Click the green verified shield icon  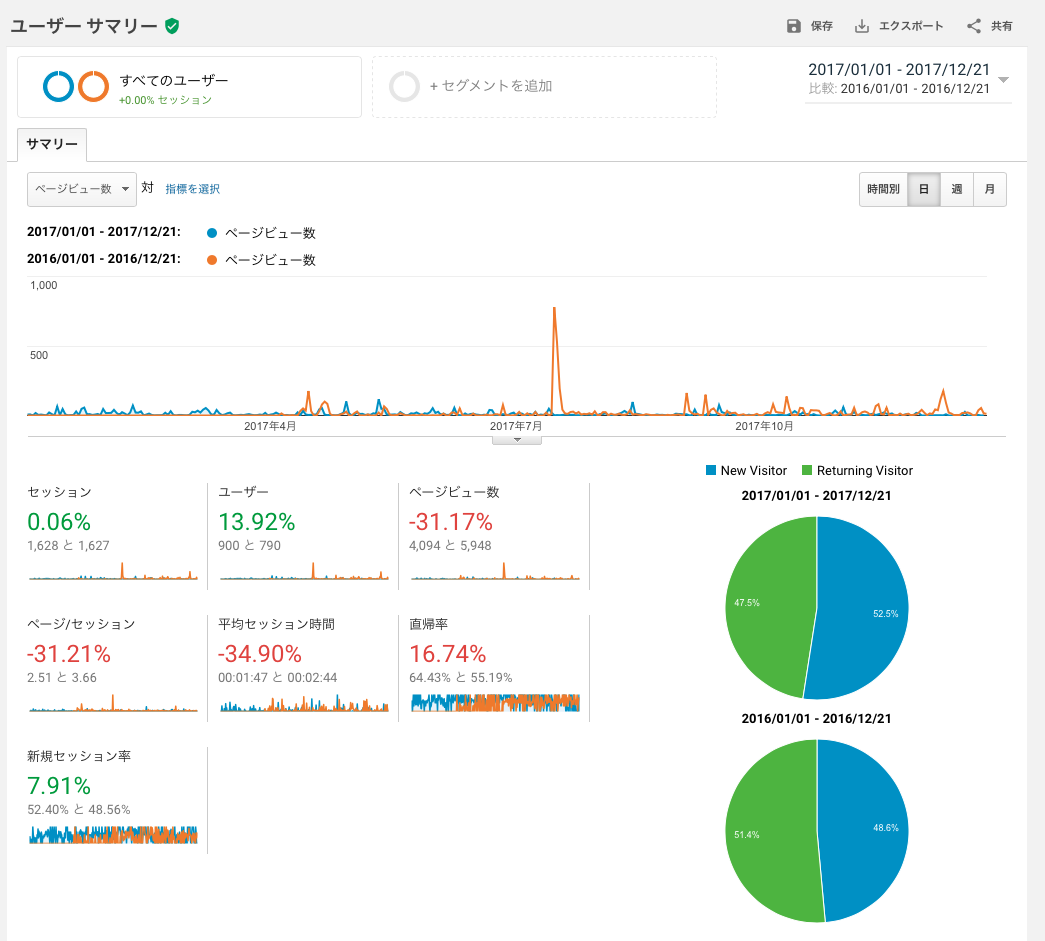click(172, 26)
